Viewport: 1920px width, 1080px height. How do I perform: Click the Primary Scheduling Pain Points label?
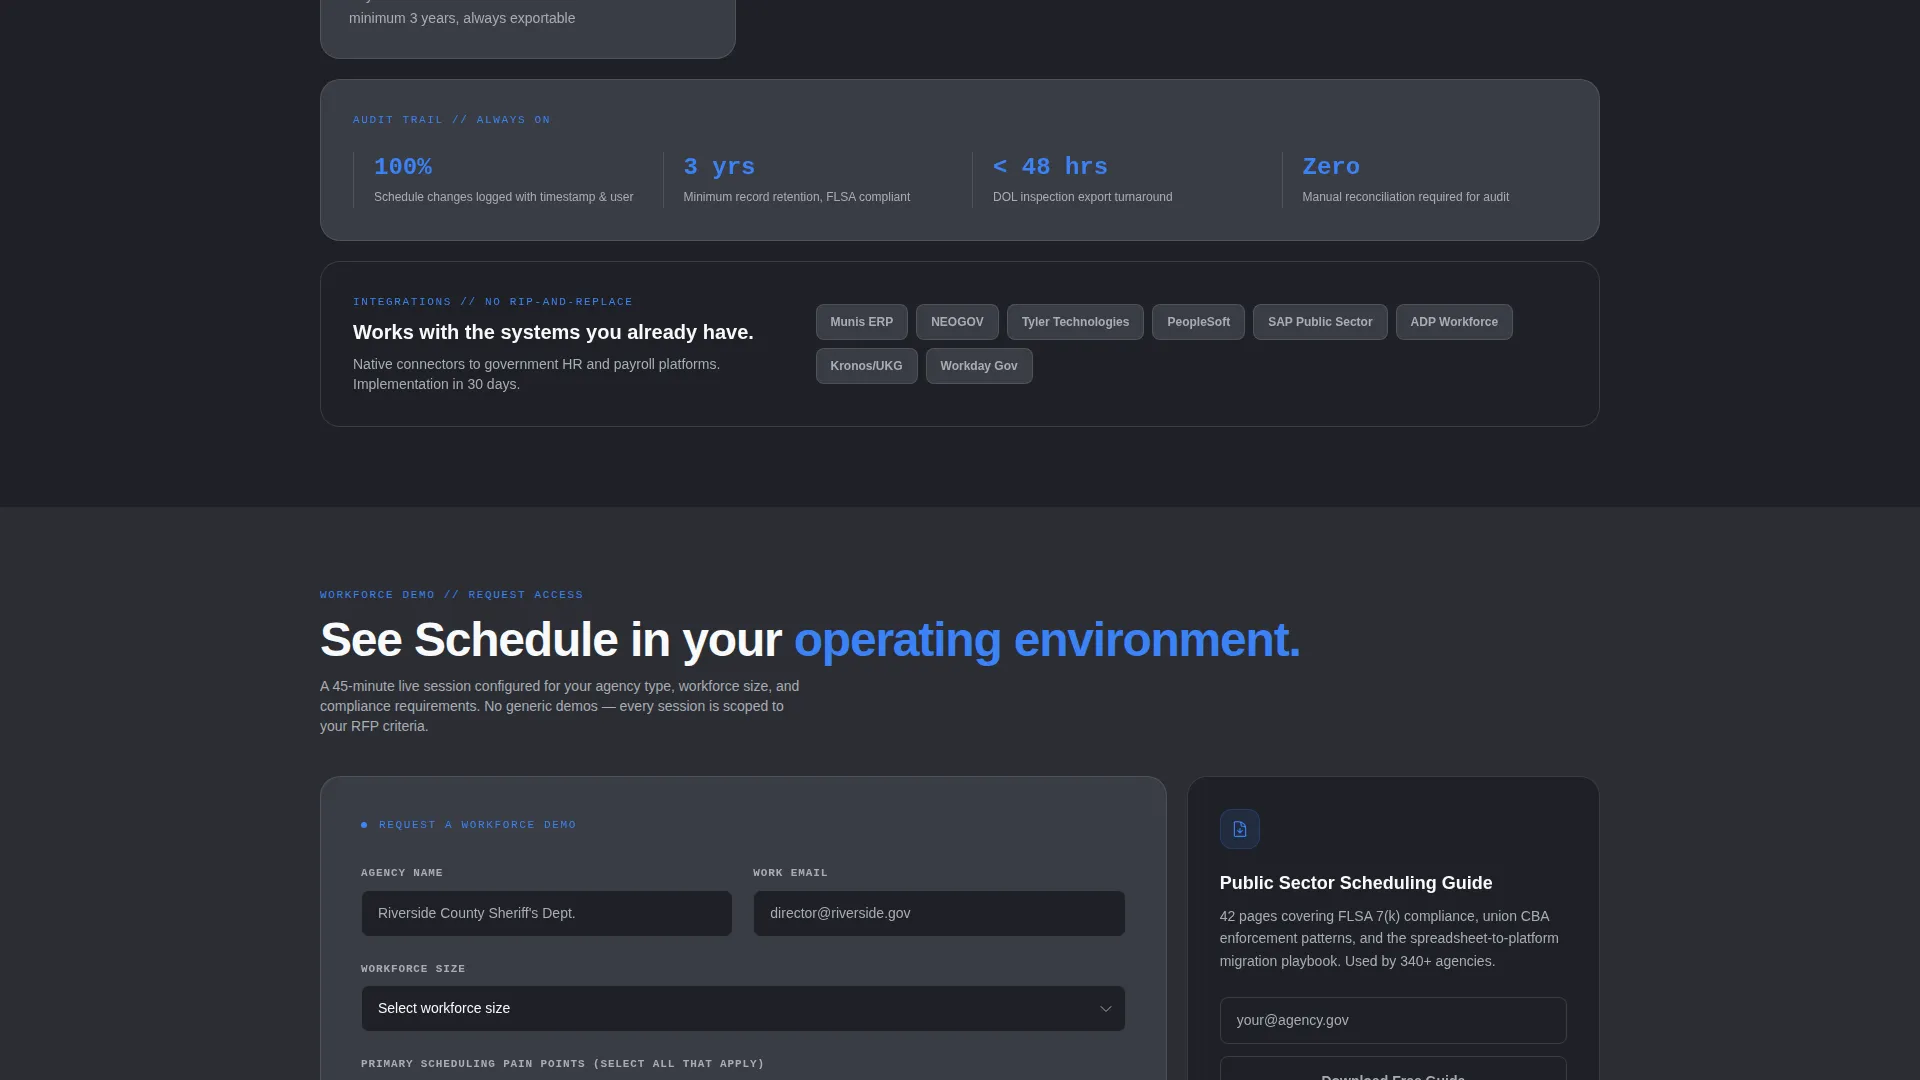pyautogui.click(x=562, y=1064)
